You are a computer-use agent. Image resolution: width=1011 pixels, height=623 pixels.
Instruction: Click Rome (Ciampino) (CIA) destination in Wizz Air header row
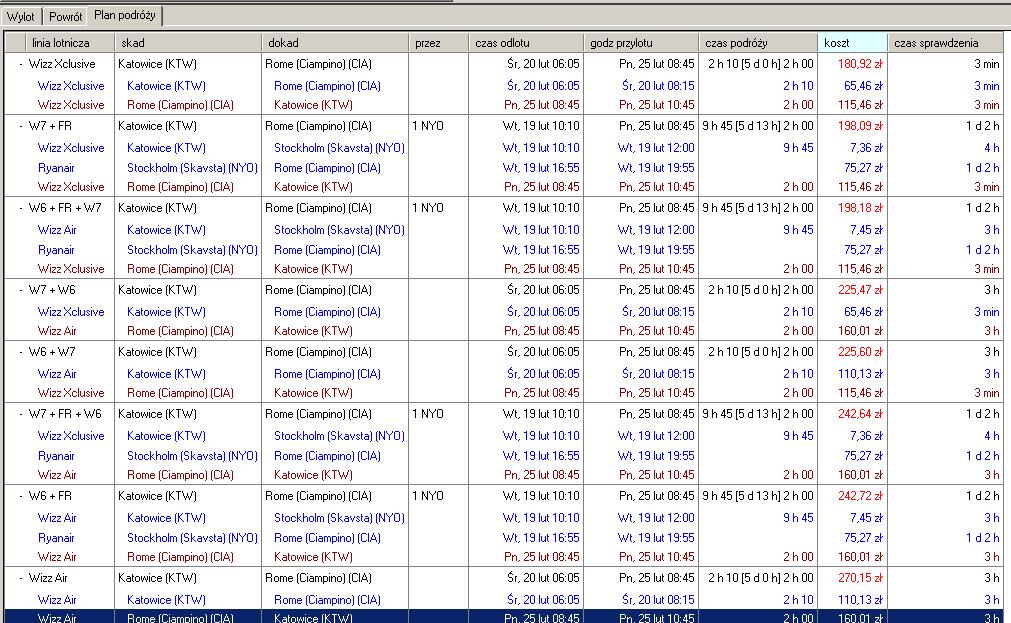(x=319, y=577)
